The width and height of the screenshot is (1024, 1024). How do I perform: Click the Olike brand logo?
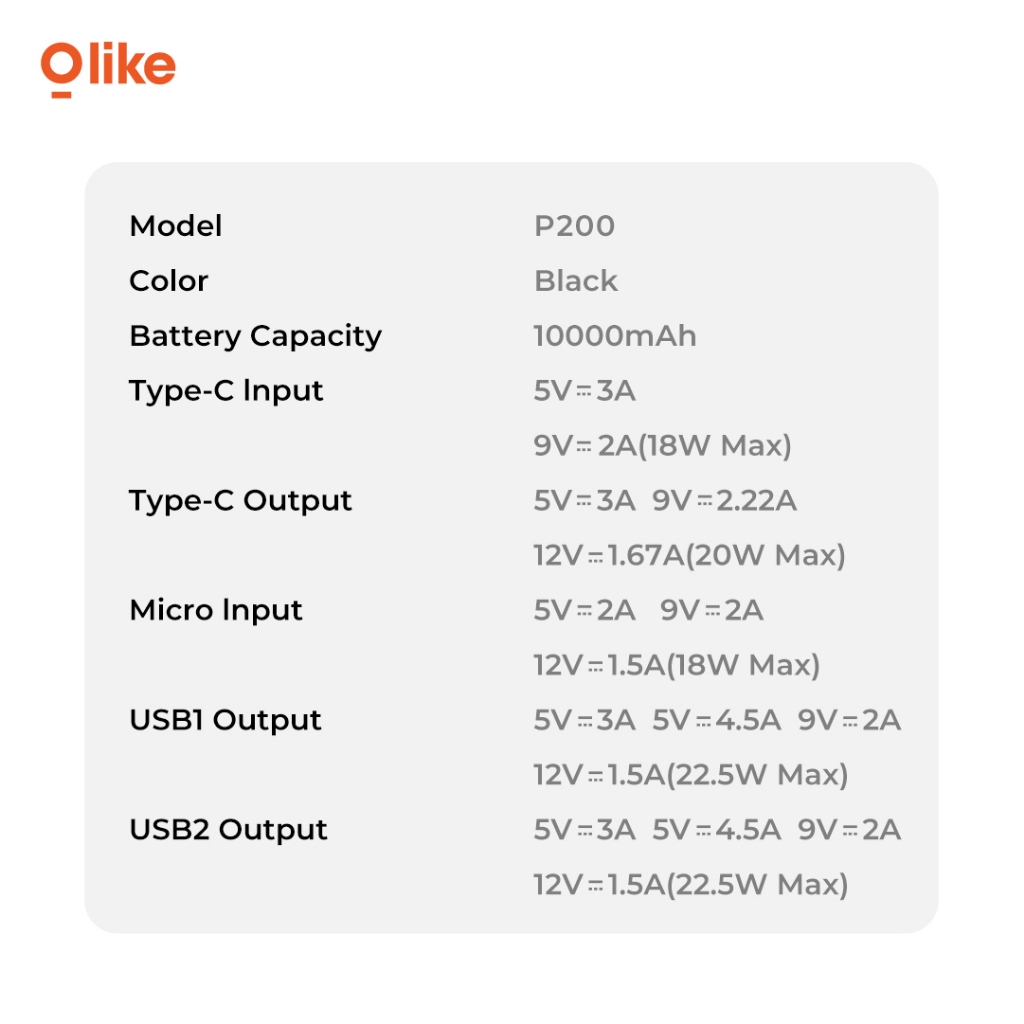108,68
